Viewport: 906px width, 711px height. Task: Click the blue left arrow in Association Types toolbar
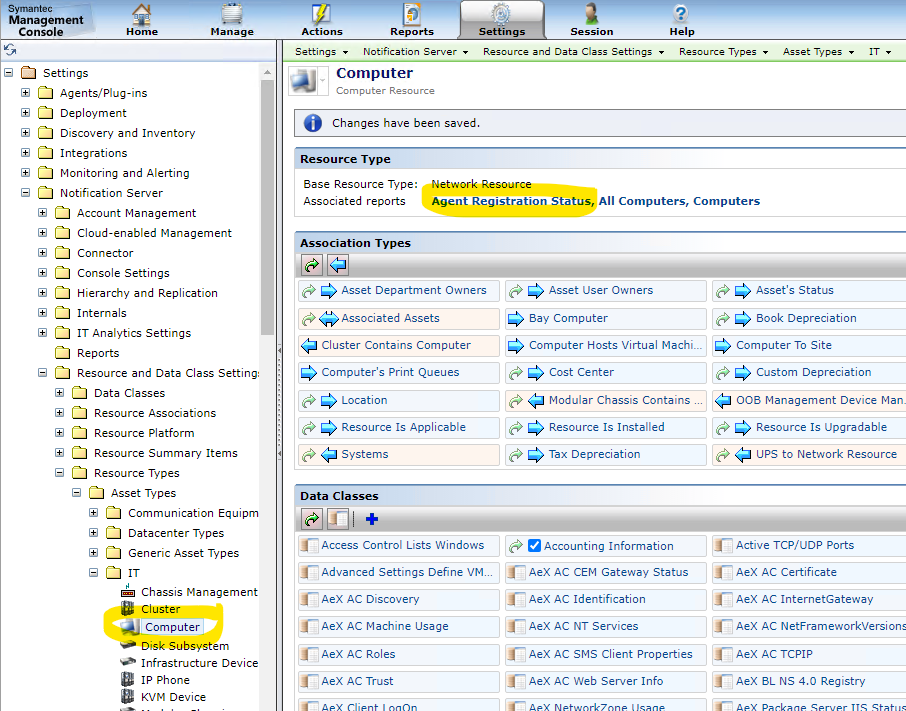pyautogui.click(x=338, y=265)
